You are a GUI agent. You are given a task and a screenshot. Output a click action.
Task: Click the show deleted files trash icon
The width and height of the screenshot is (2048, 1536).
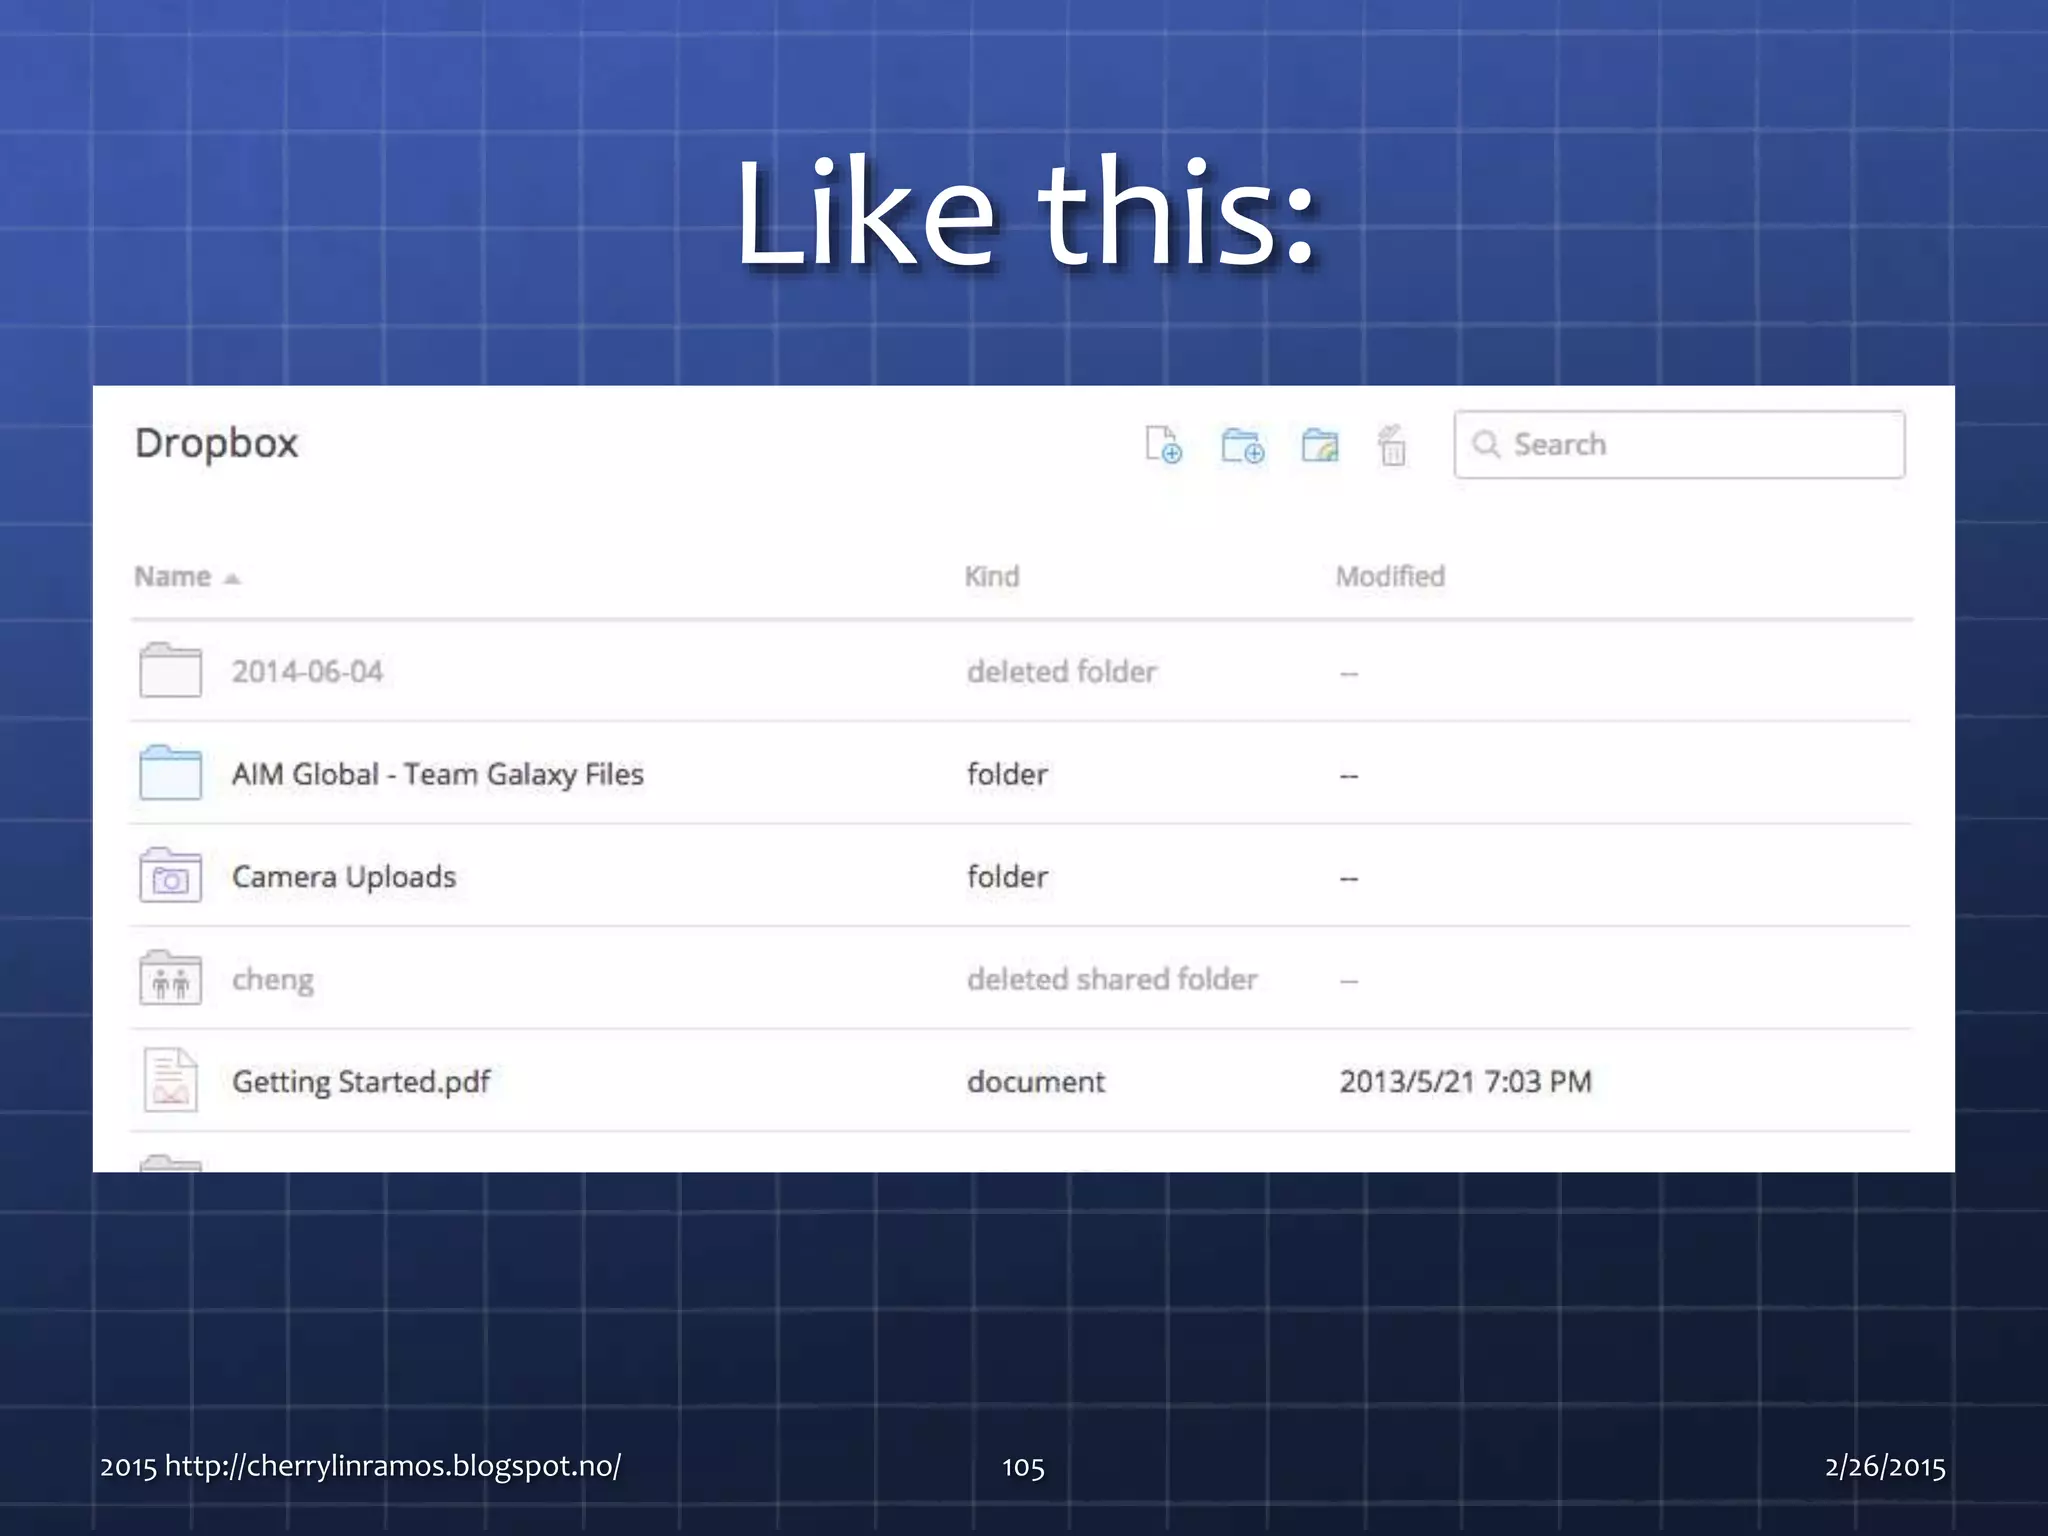[1392, 446]
